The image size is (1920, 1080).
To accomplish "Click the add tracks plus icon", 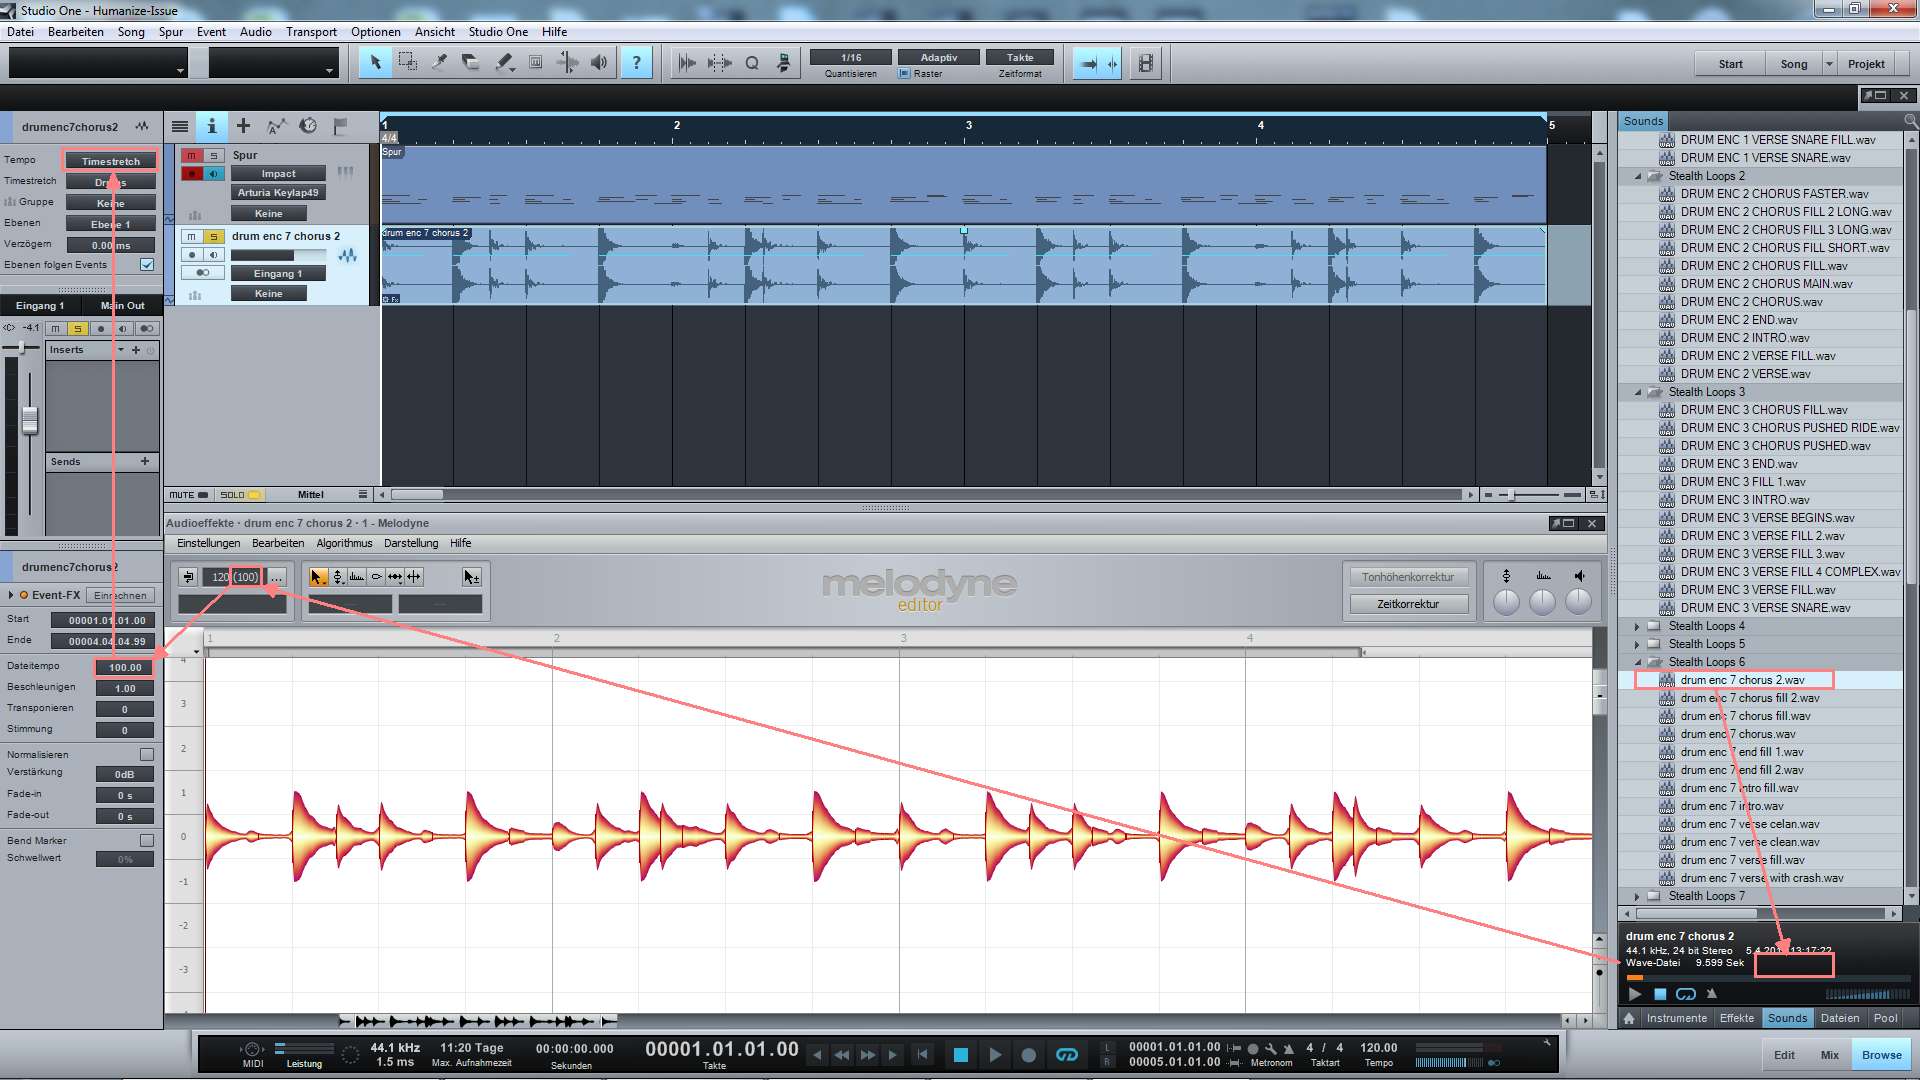I will 243,126.
